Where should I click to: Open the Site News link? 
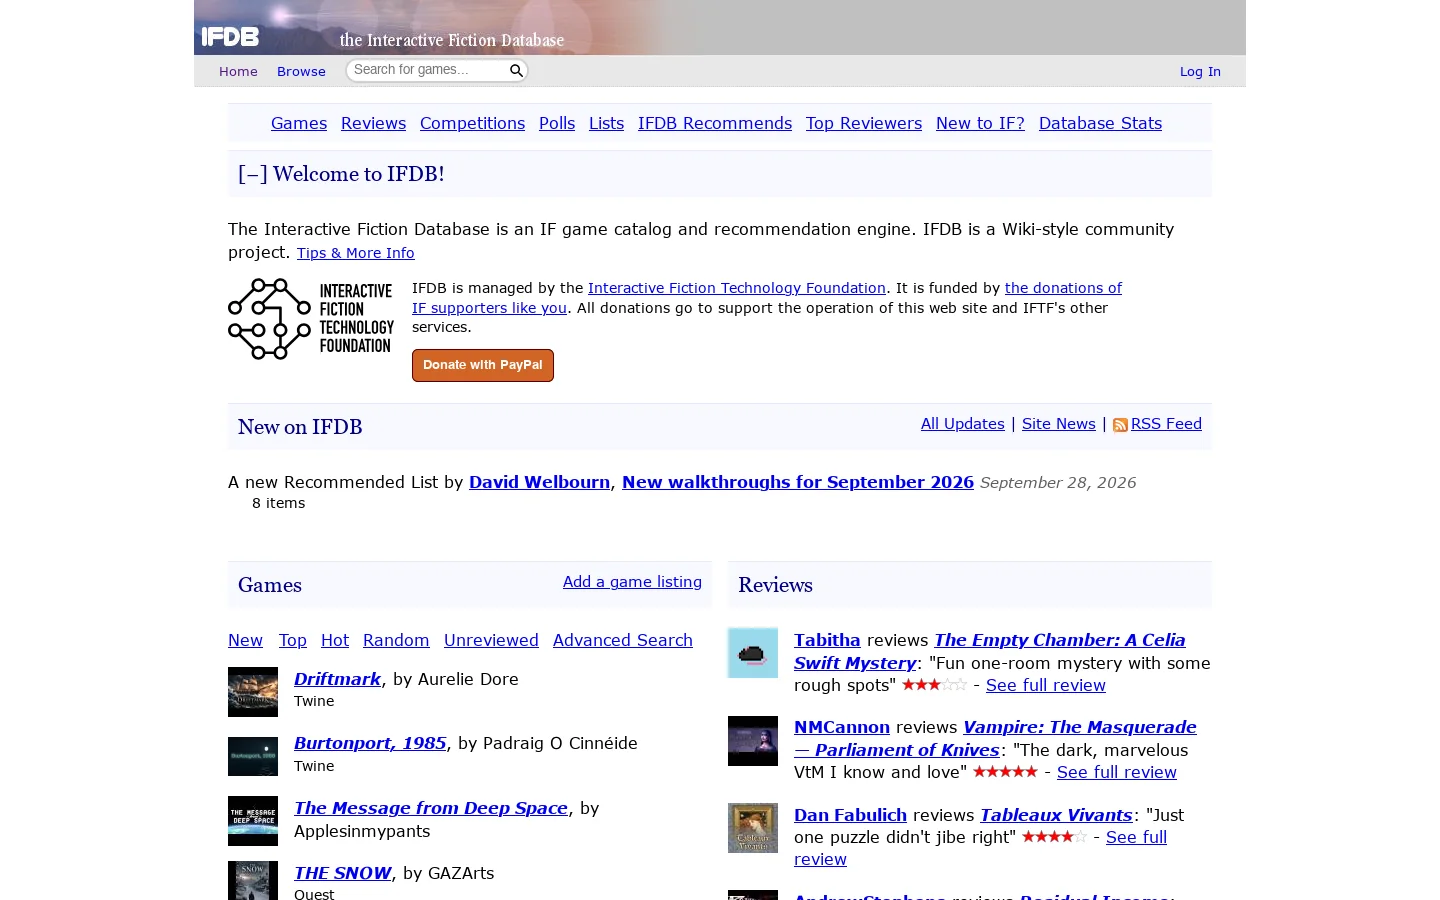click(1059, 424)
